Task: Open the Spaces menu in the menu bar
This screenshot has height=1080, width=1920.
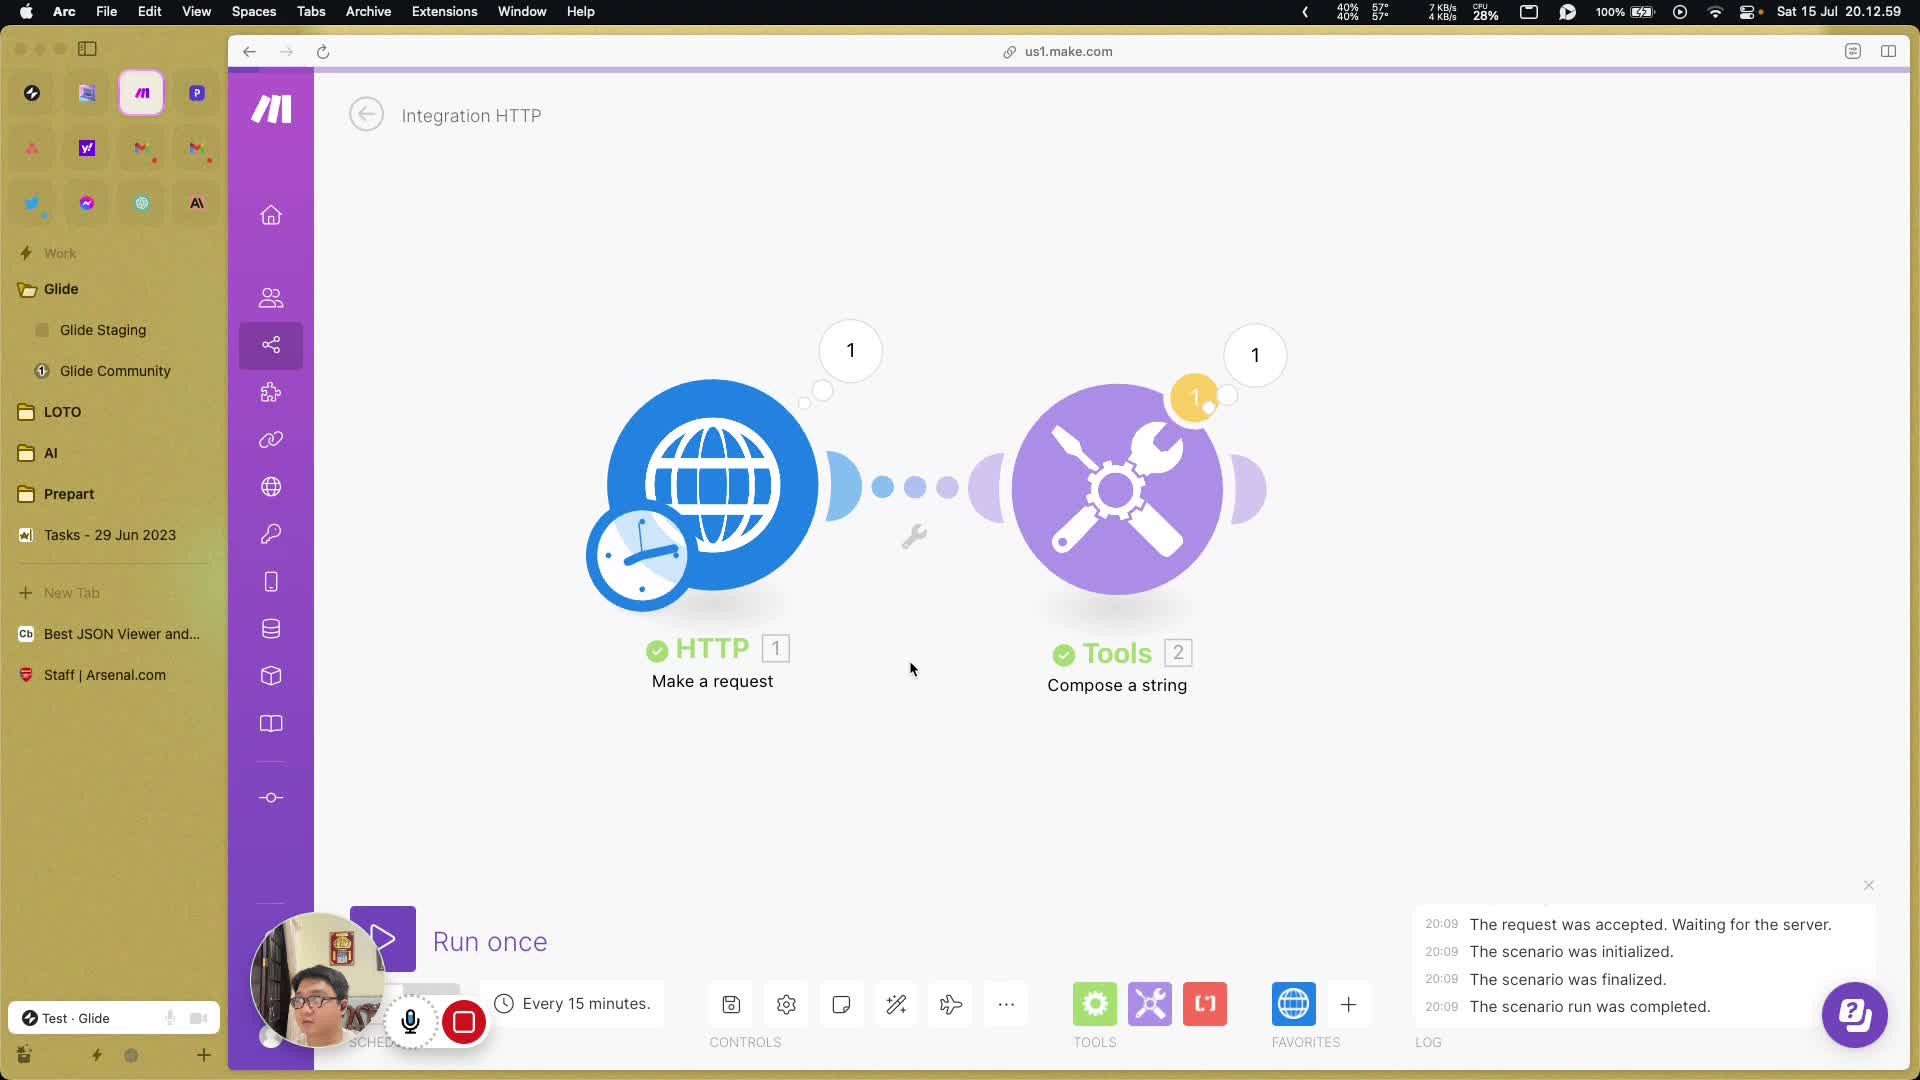Action: coord(253,11)
